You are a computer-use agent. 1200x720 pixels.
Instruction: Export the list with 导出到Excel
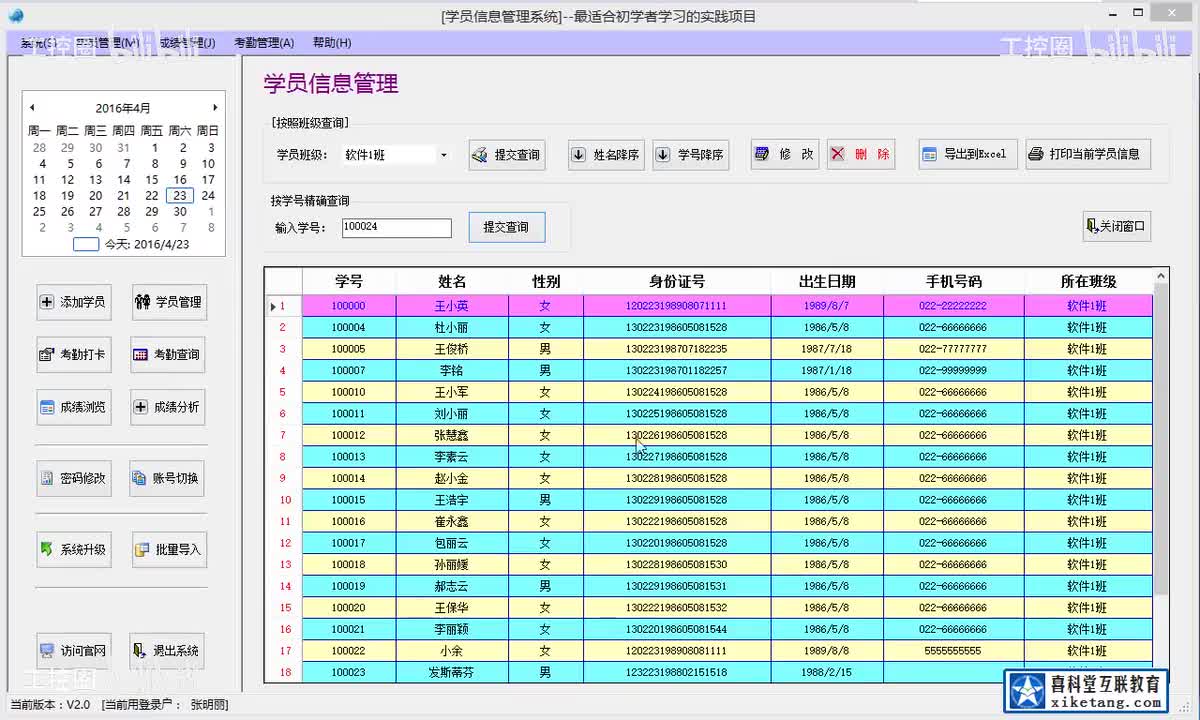(x=968, y=154)
